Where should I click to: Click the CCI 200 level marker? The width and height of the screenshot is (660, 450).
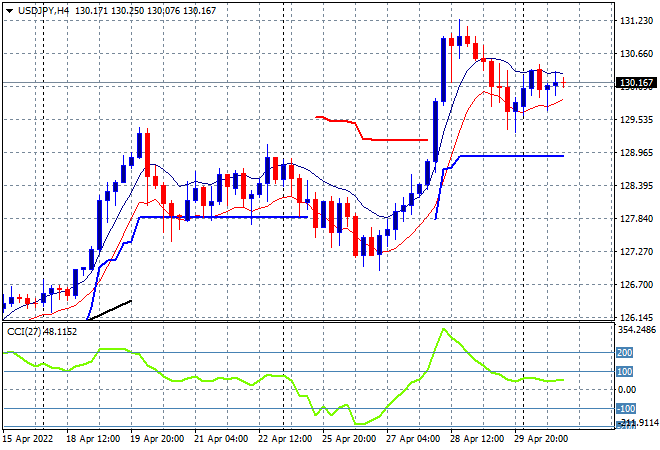[x=625, y=352]
